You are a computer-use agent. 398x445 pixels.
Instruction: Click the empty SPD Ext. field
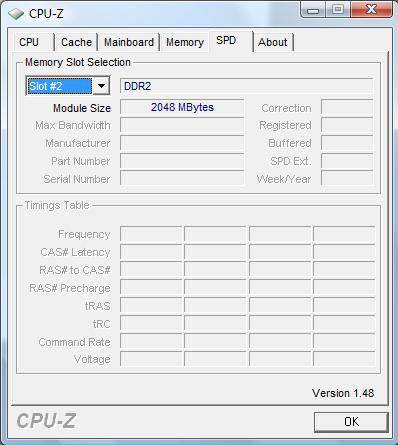click(x=347, y=161)
